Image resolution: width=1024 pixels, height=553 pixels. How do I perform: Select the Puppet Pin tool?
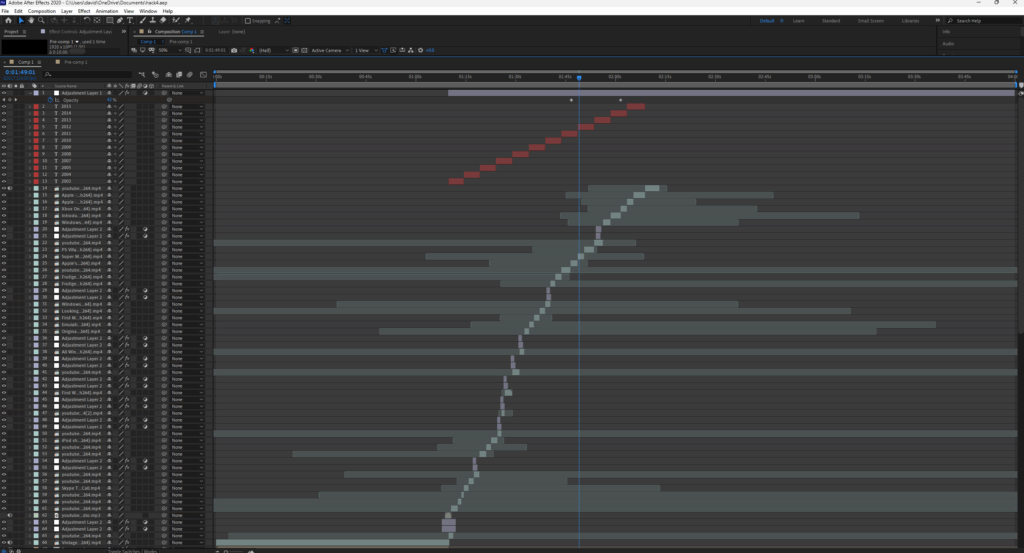(x=187, y=21)
